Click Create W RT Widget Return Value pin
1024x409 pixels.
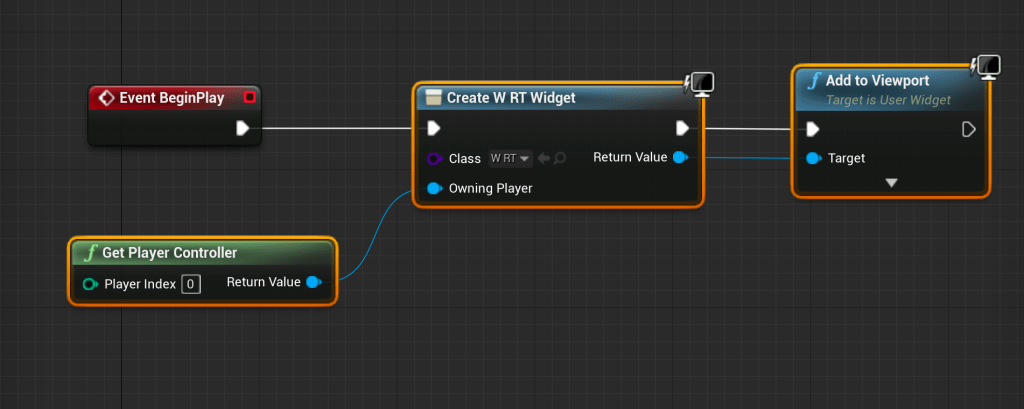pos(681,157)
